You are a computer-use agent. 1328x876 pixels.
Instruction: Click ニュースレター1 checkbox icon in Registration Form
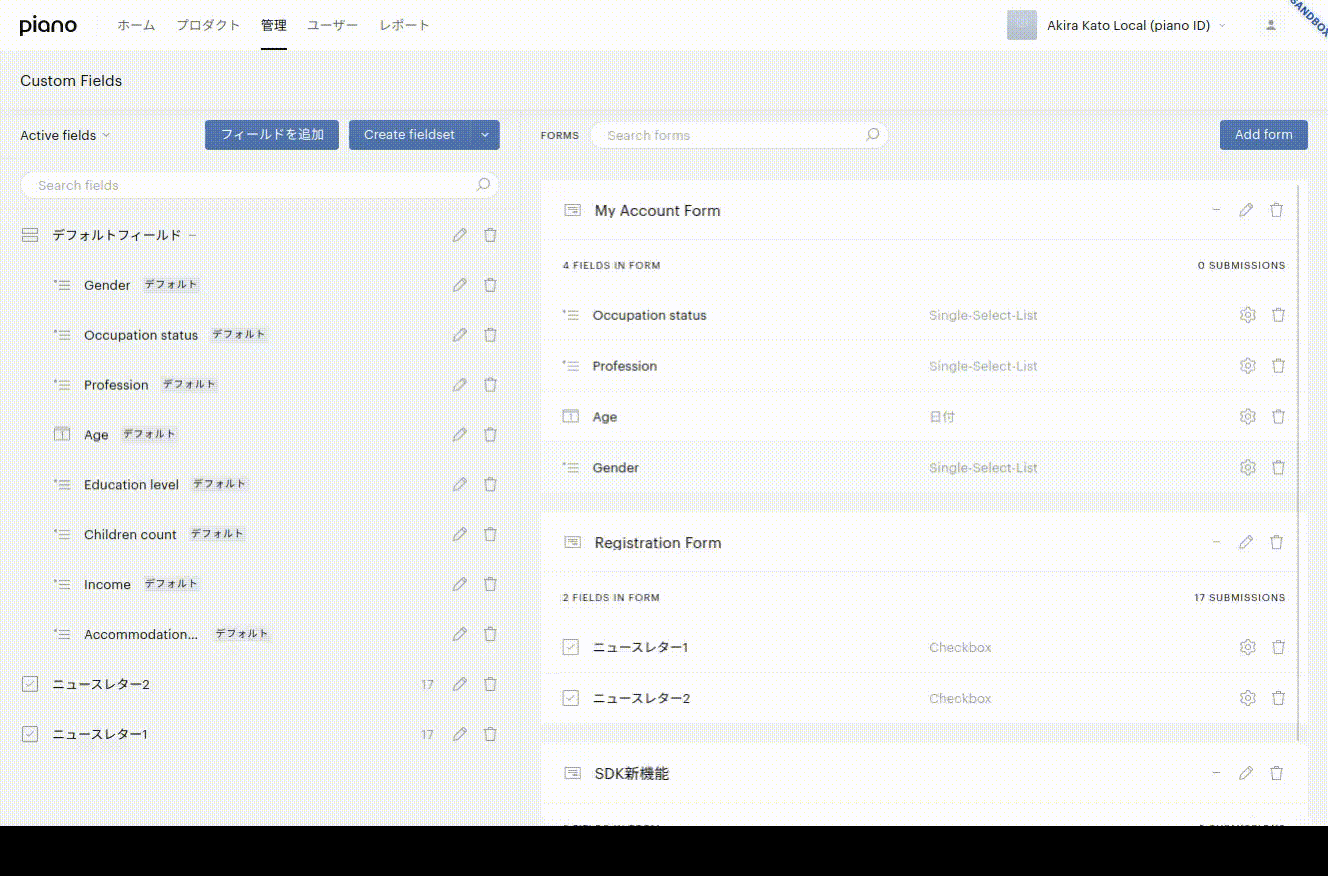tap(571, 647)
